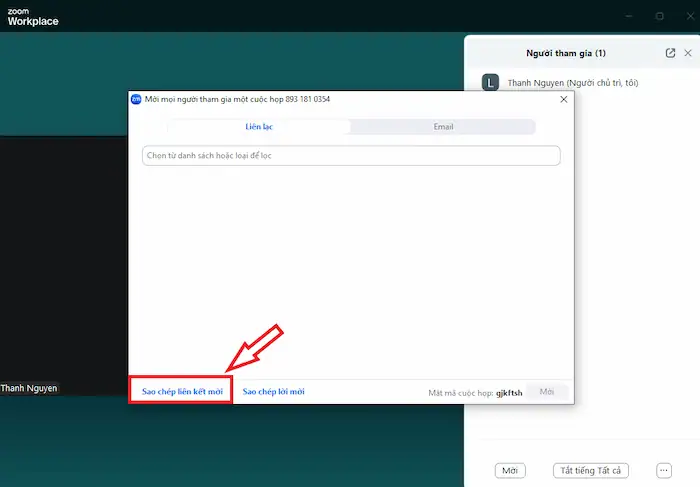Click the contact filter input field
700x487 pixels.
[x=351, y=156]
